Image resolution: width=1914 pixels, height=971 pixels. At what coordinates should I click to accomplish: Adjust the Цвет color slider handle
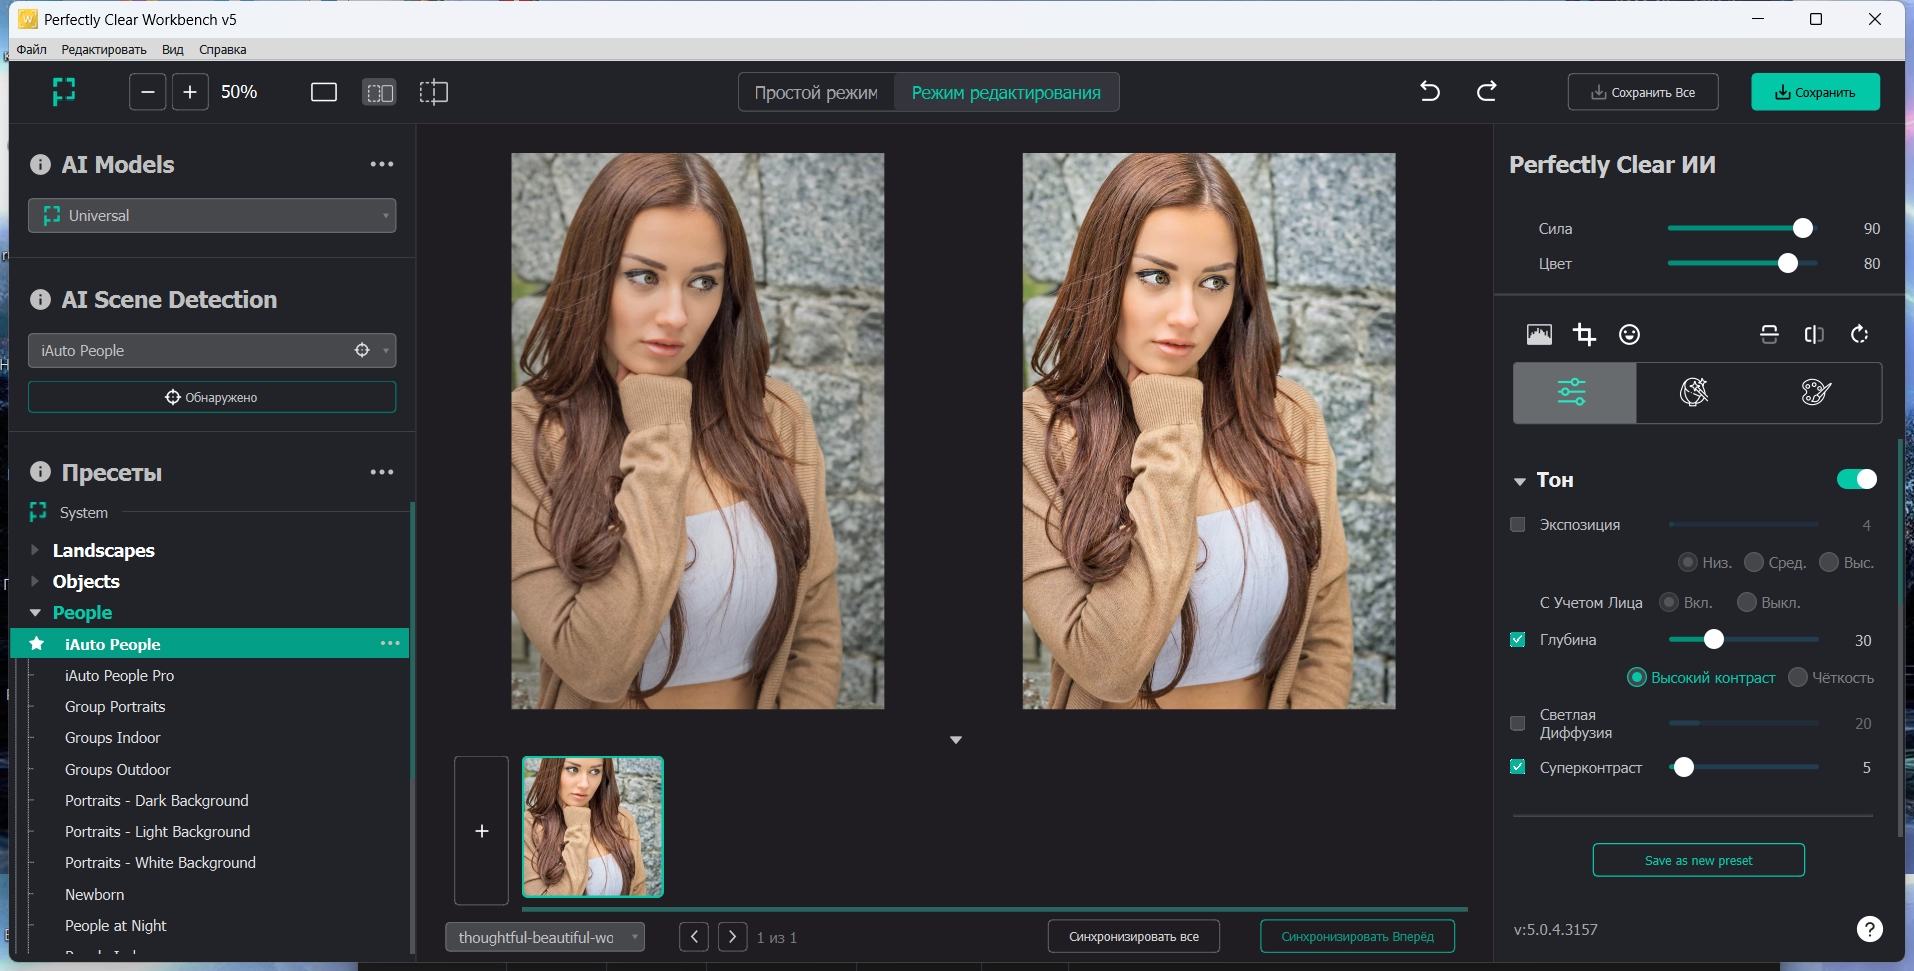point(1788,263)
